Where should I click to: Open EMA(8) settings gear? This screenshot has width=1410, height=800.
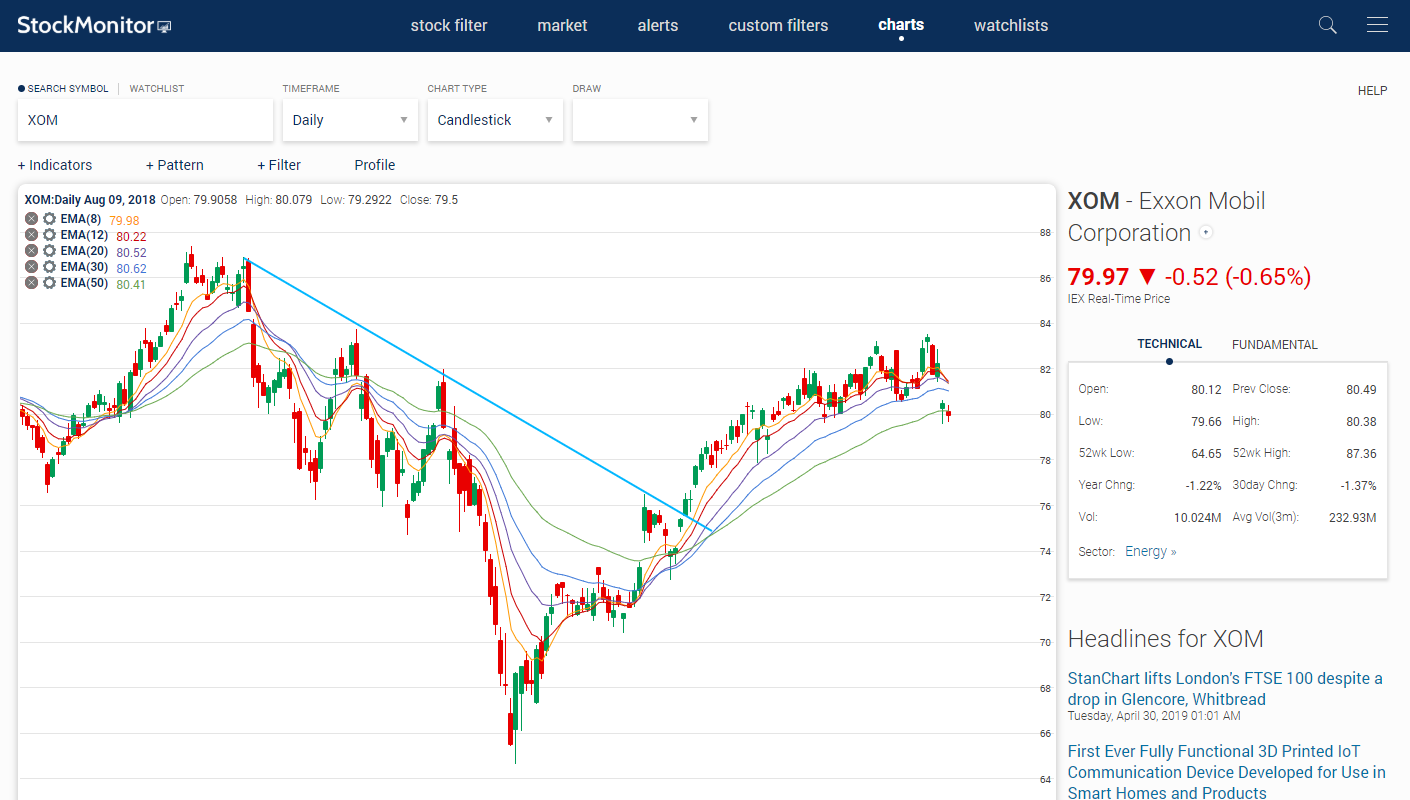pyautogui.click(x=49, y=219)
